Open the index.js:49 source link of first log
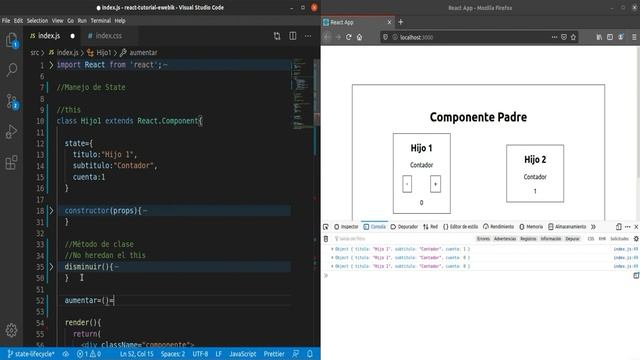Viewport: 640px width, 360px height. click(625, 249)
